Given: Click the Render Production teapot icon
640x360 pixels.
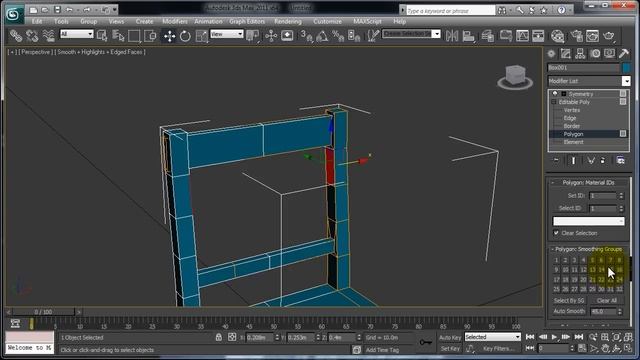Looking at the screenshot, I should click(609, 36).
